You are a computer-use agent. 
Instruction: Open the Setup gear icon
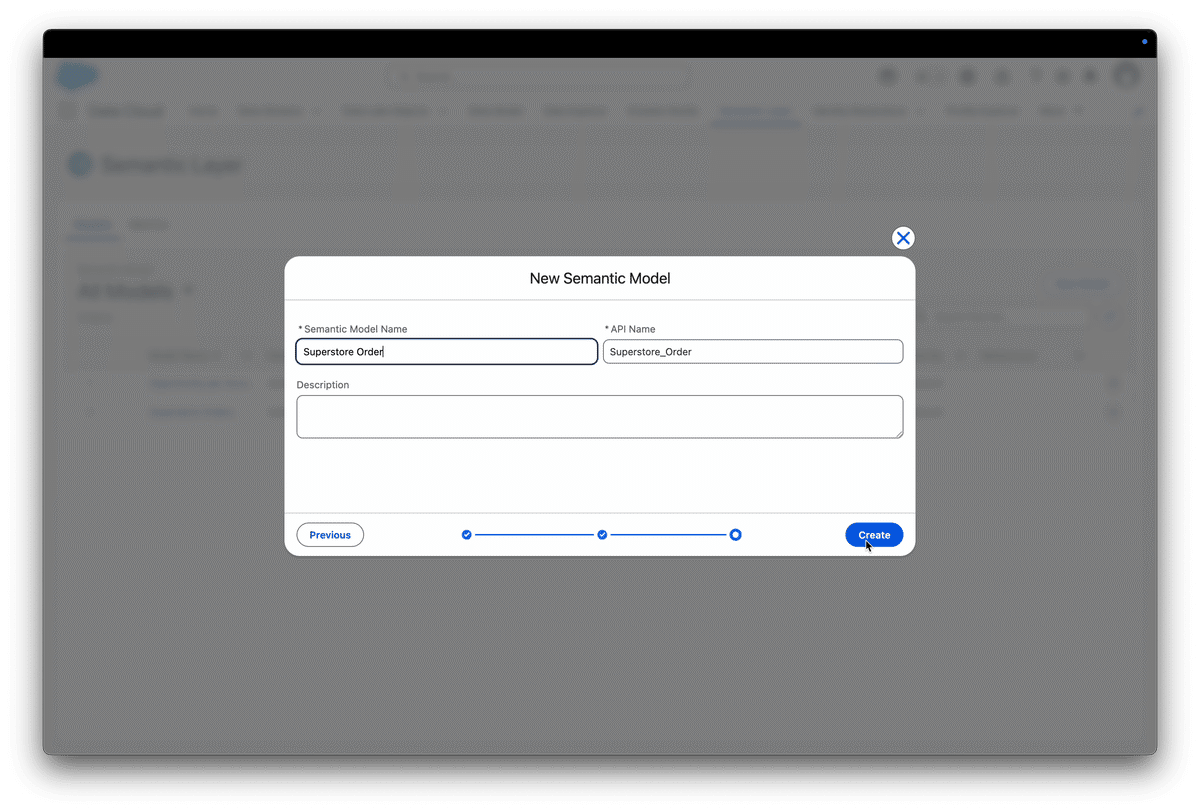[x=1062, y=75]
